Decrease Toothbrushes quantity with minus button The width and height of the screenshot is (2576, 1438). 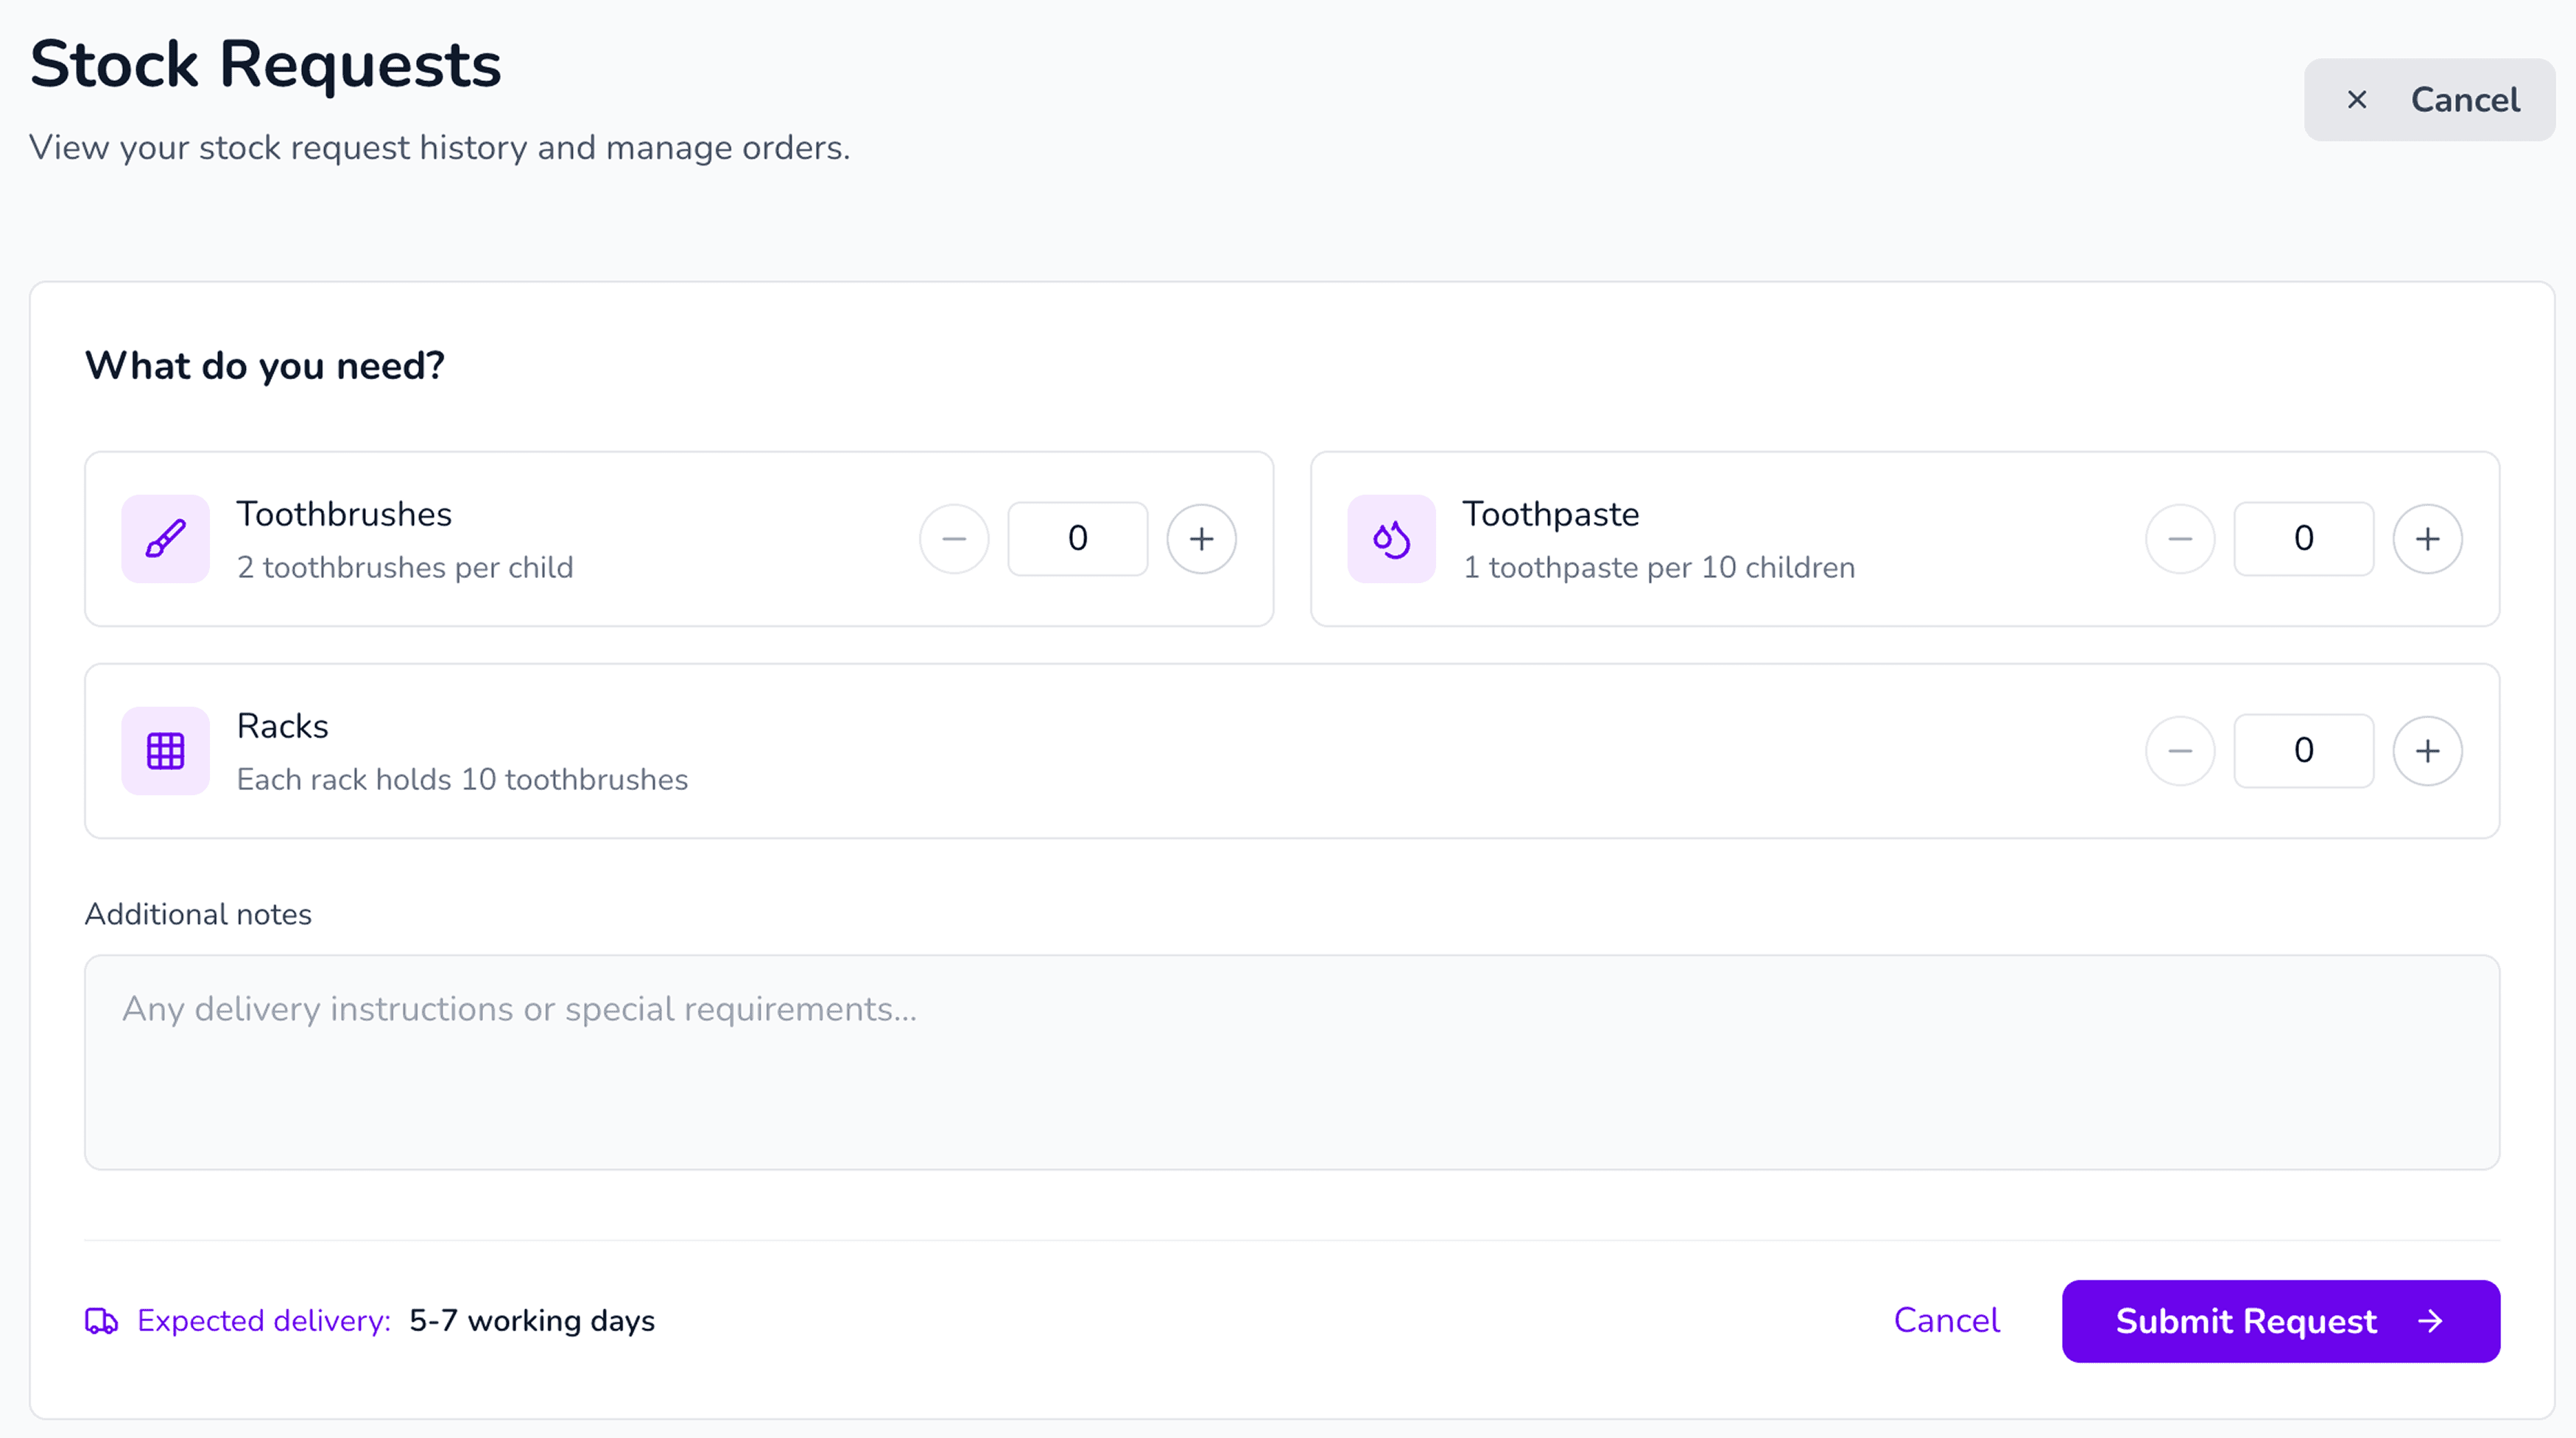(x=954, y=539)
